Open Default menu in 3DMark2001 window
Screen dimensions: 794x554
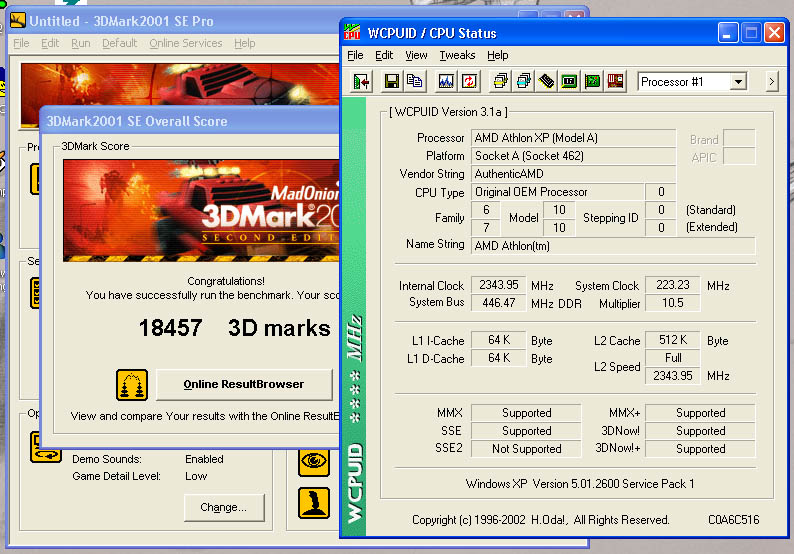[120, 43]
